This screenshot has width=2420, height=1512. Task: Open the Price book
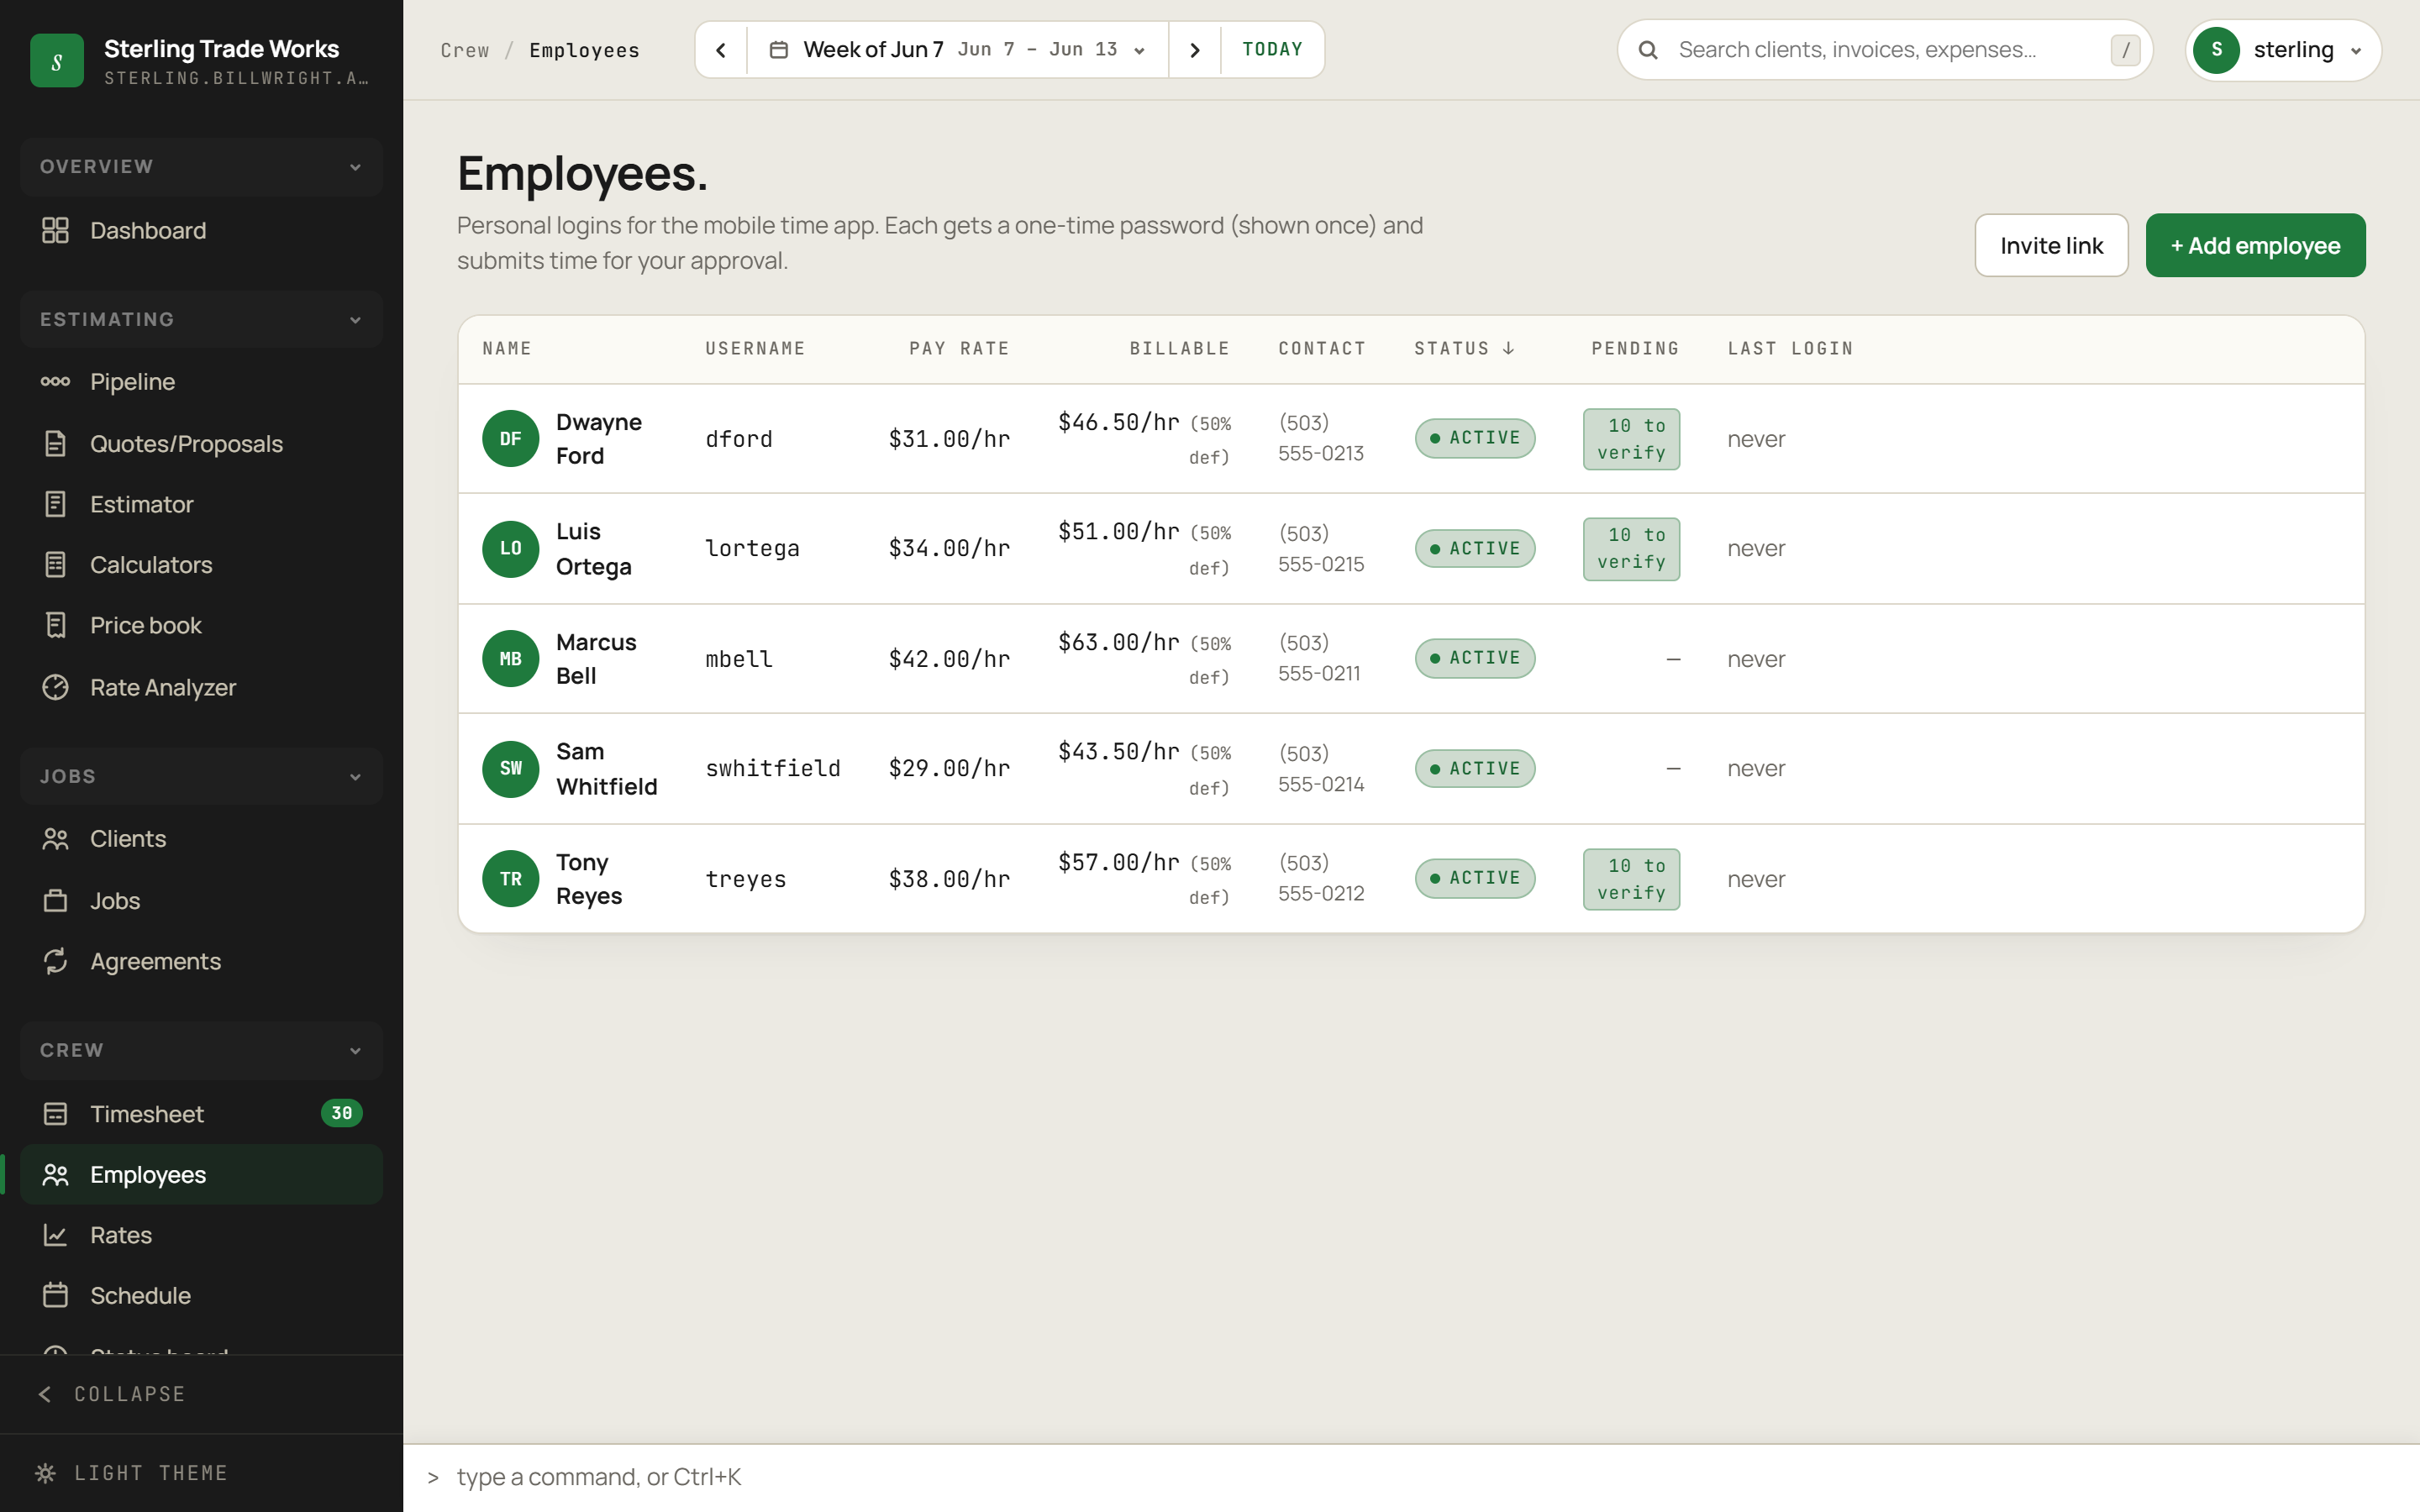(201, 625)
